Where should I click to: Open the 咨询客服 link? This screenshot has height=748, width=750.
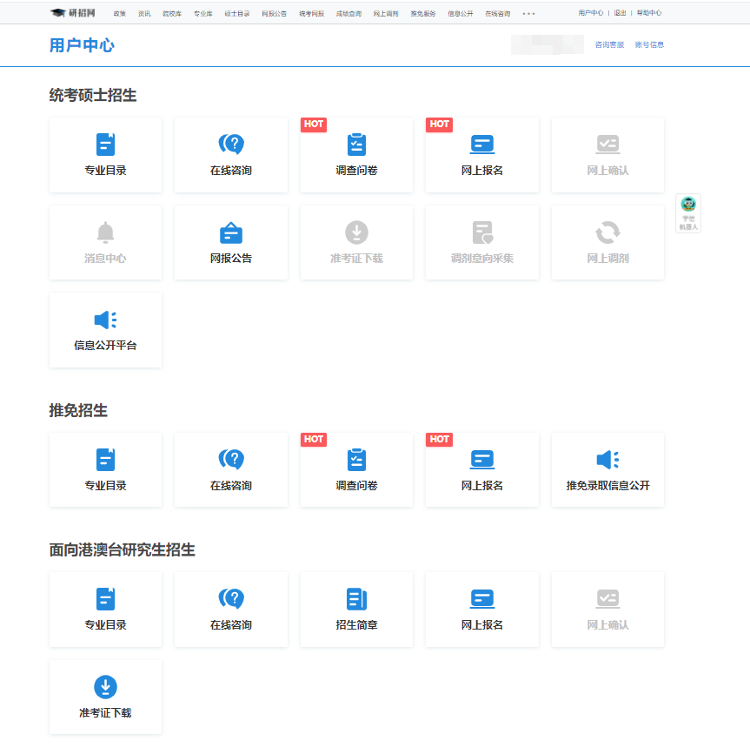click(x=609, y=45)
